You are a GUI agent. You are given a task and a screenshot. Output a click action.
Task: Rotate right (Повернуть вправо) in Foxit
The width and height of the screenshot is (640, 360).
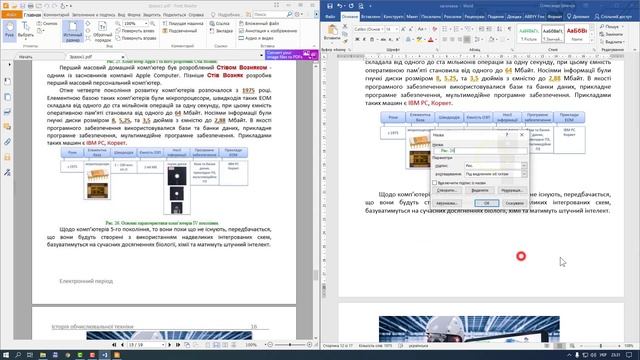tap(136, 38)
